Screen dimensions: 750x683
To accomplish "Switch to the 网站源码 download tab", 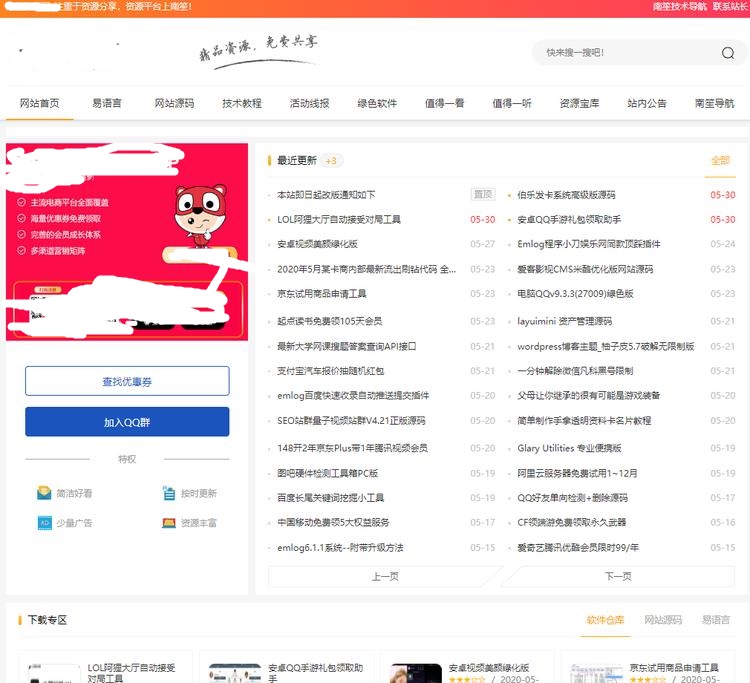I will pyautogui.click(x=663, y=620).
